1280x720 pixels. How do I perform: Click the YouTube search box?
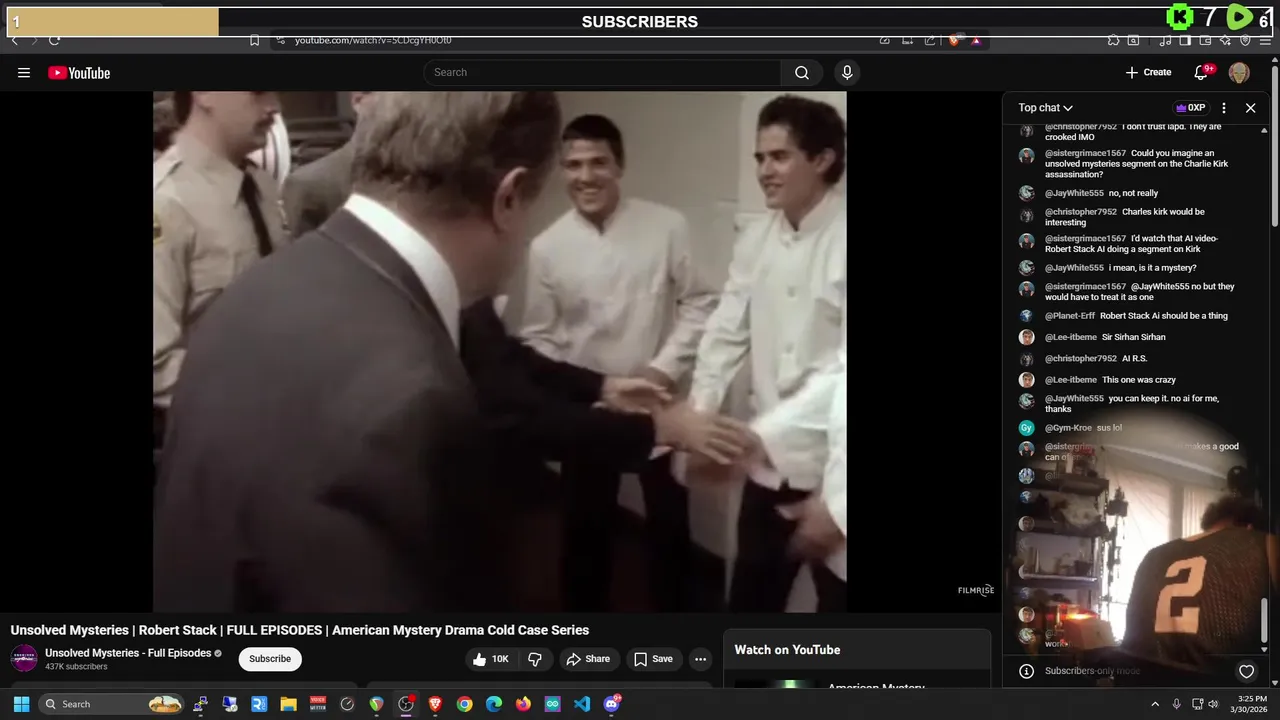603,72
